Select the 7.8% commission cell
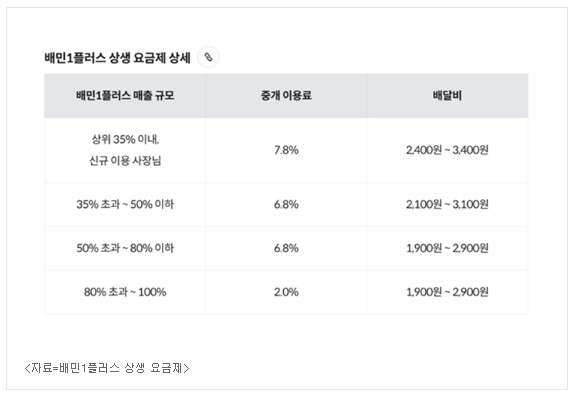Screen dimensions: 571x395 pos(286,150)
